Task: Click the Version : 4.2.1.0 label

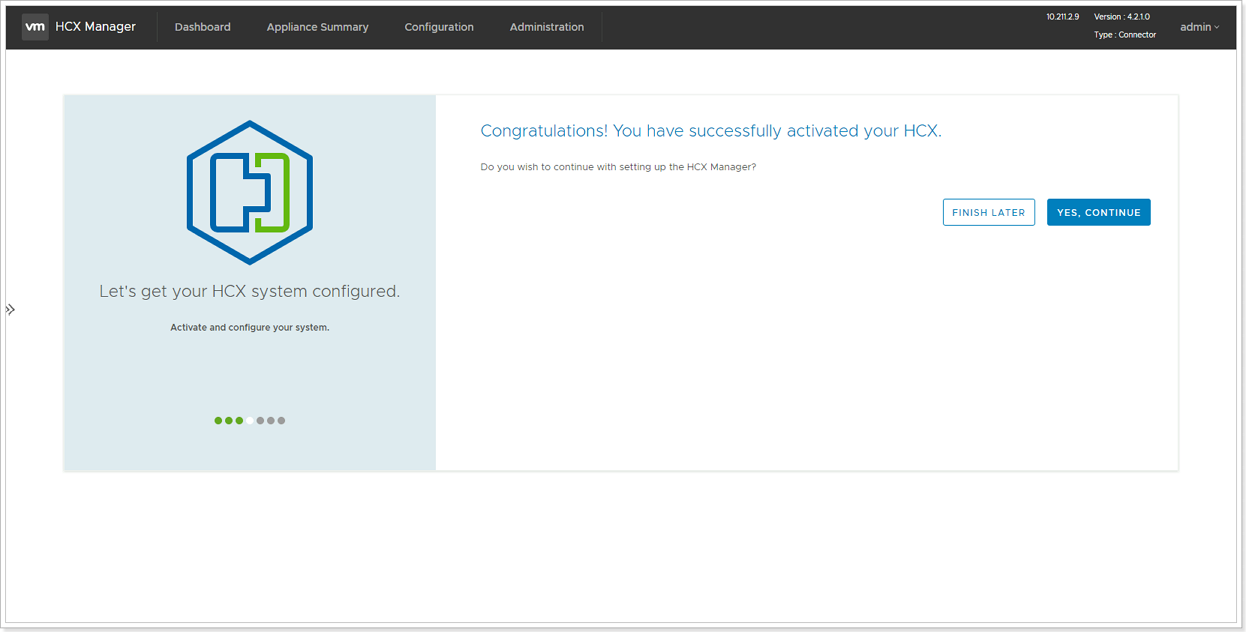Action: pos(1122,15)
